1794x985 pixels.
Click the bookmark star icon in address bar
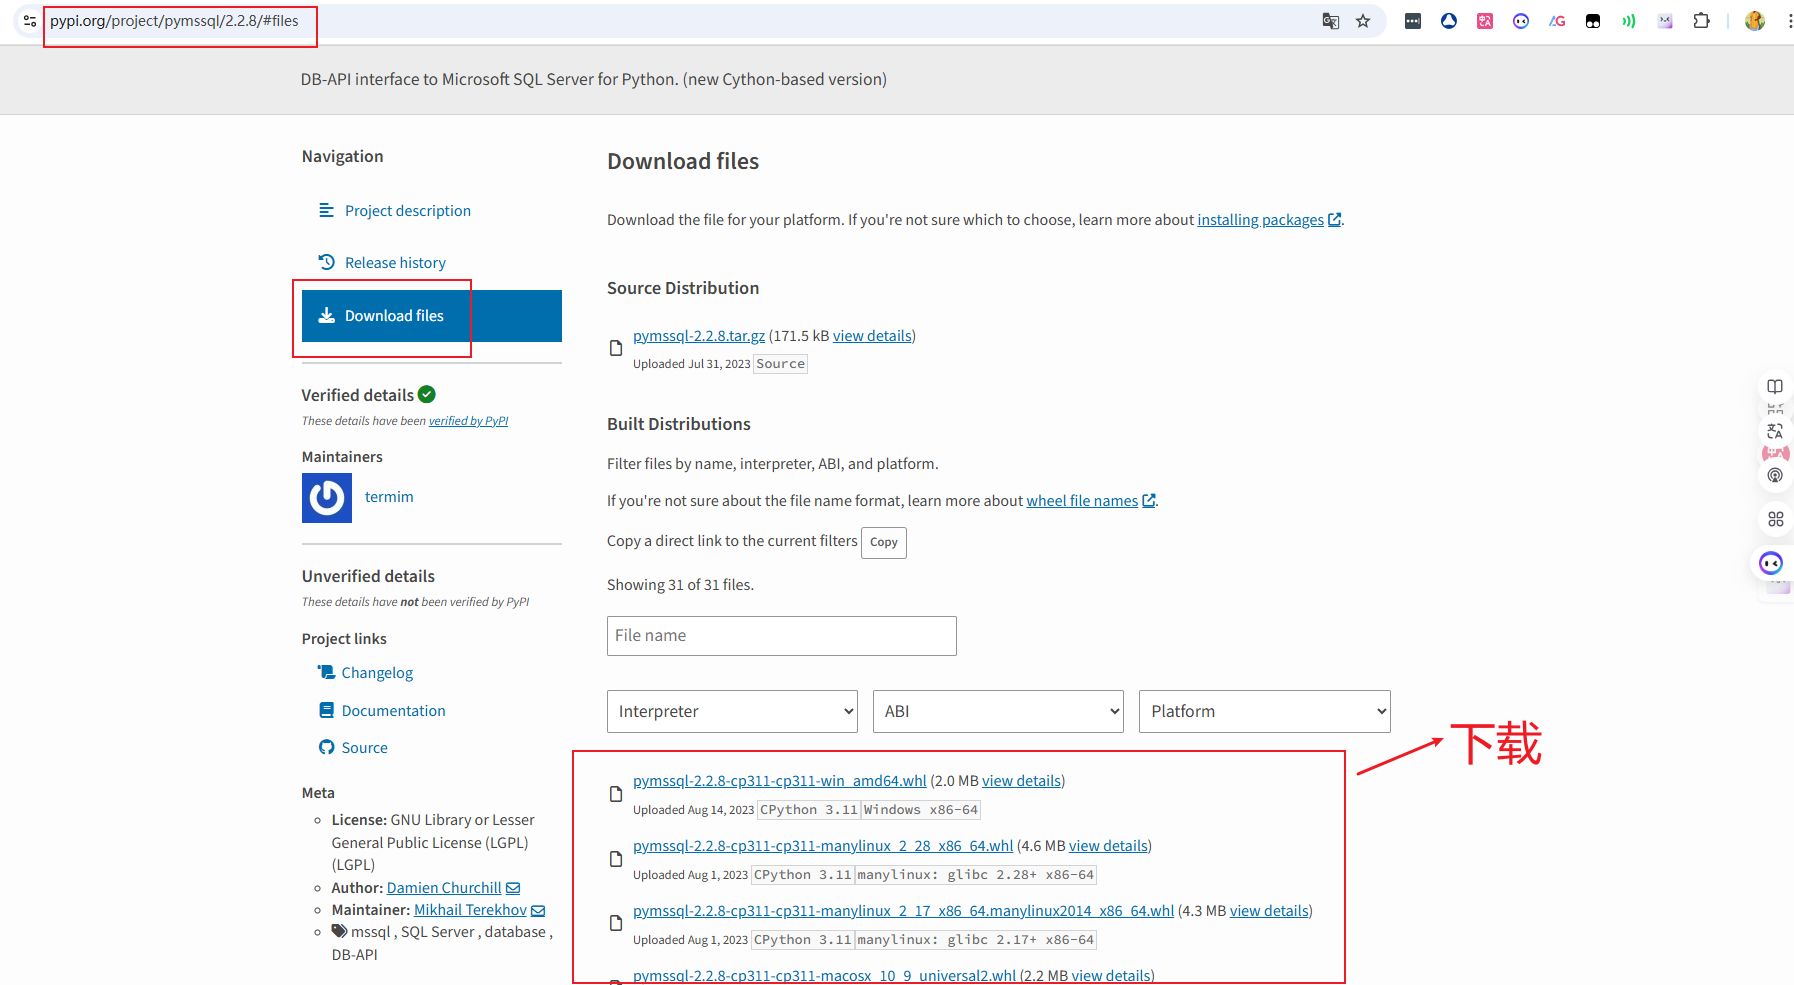click(1363, 21)
